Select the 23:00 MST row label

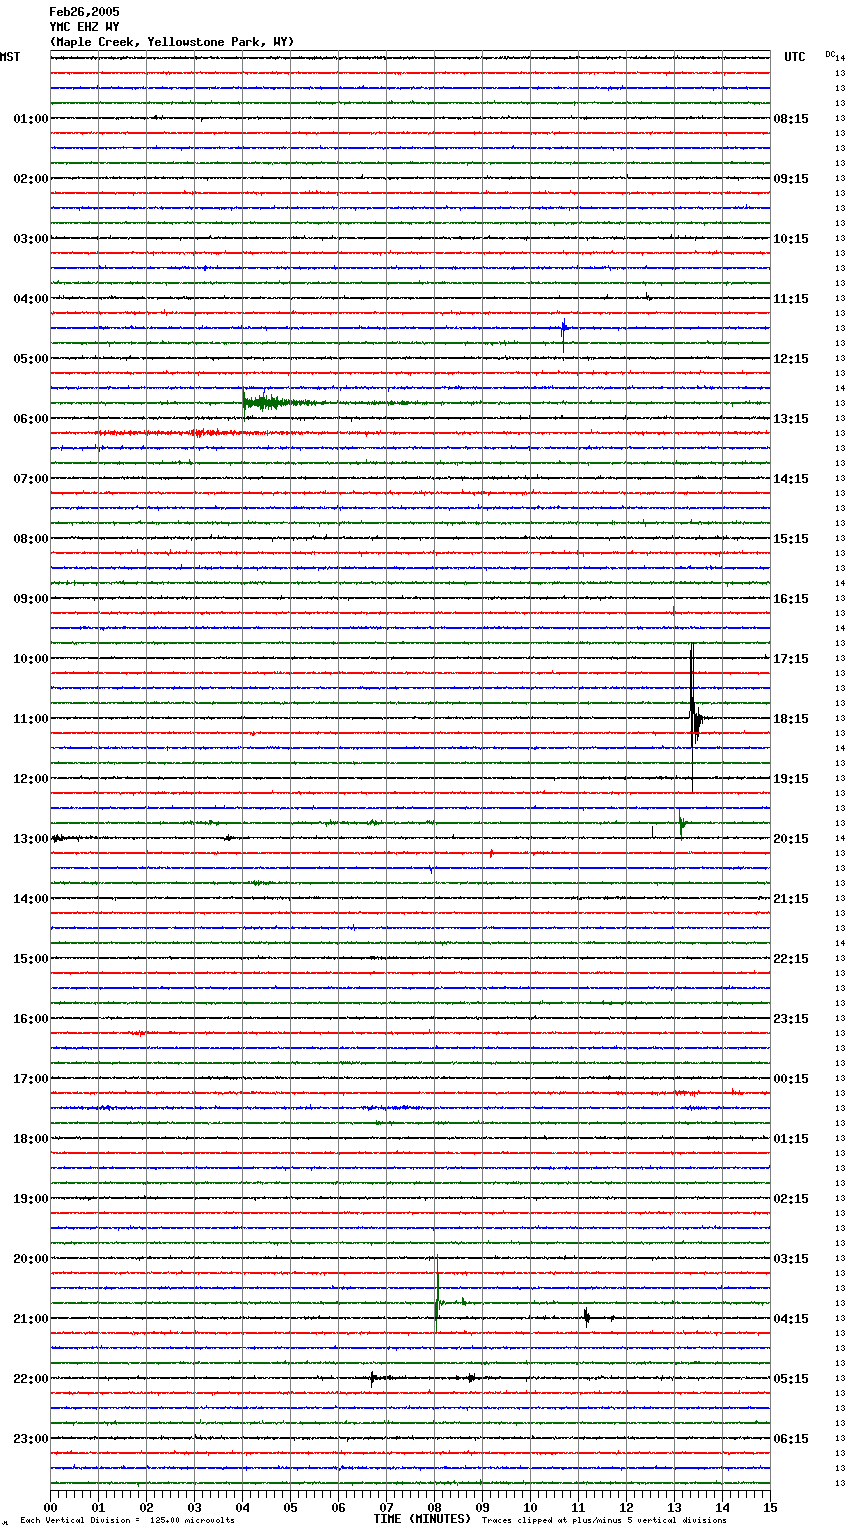pyautogui.click(x=31, y=1439)
